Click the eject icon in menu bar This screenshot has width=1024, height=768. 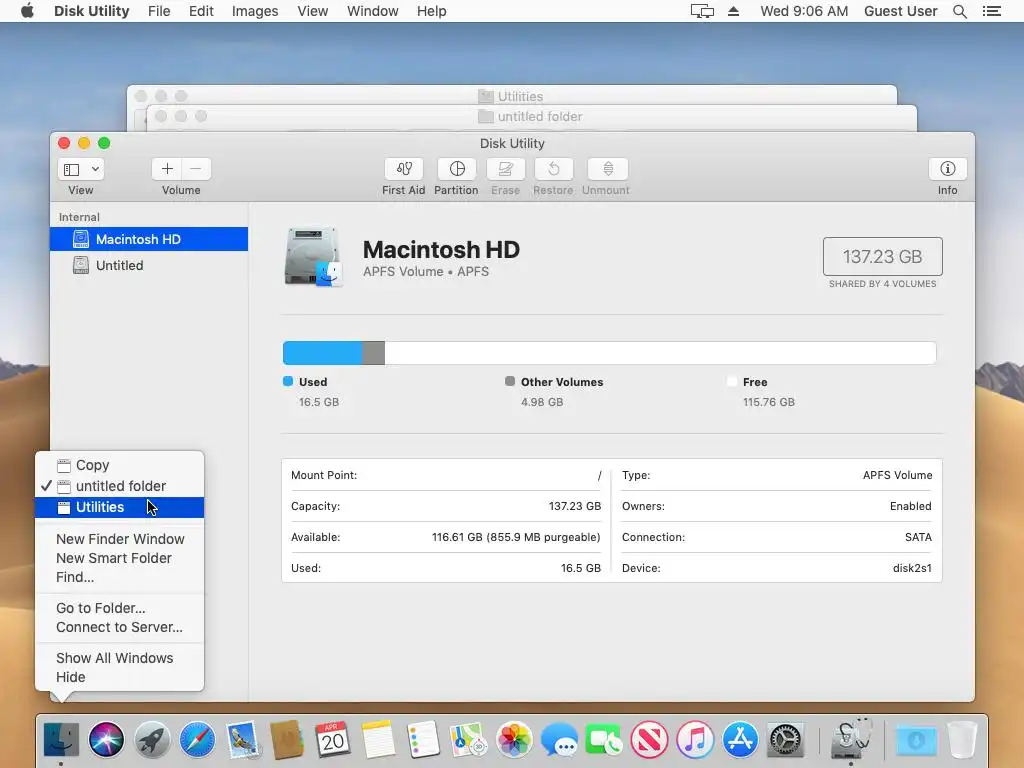click(x=733, y=11)
